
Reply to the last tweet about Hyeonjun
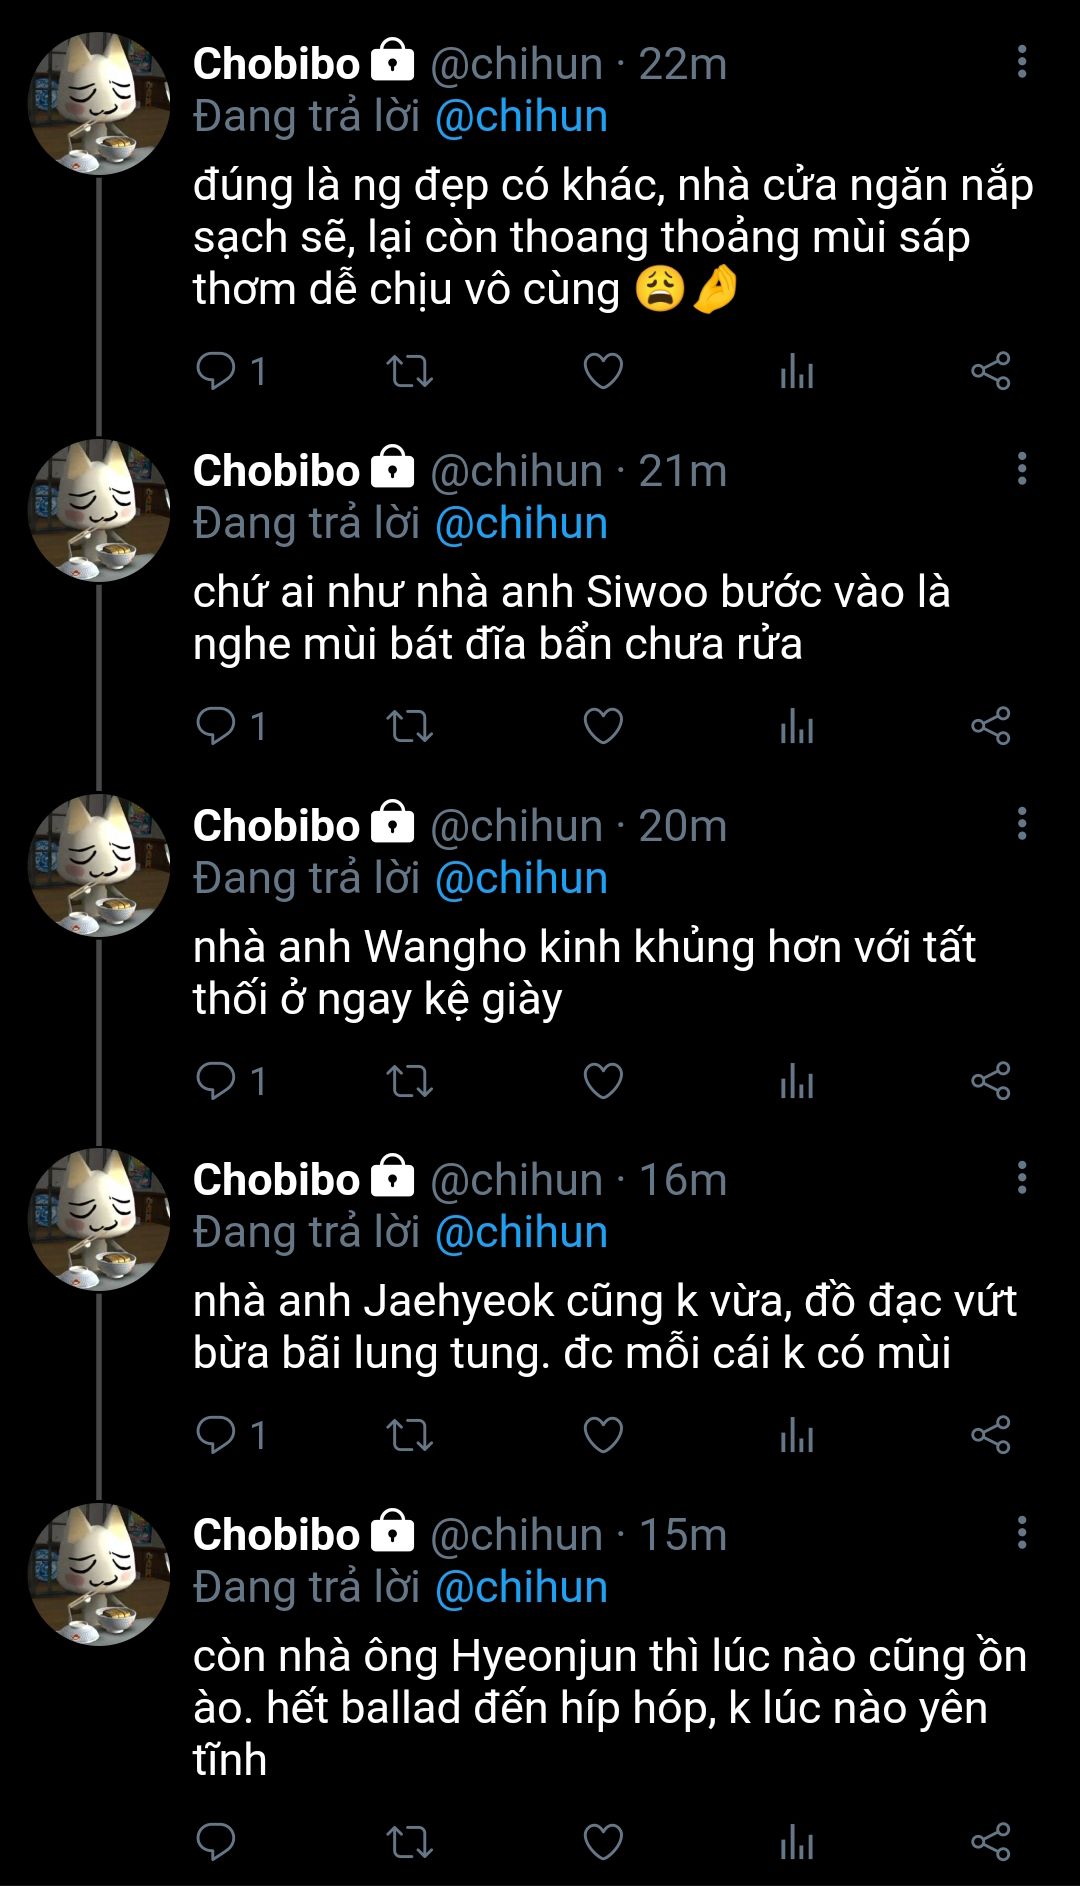pyautogui.click(x=215, y=1841)
